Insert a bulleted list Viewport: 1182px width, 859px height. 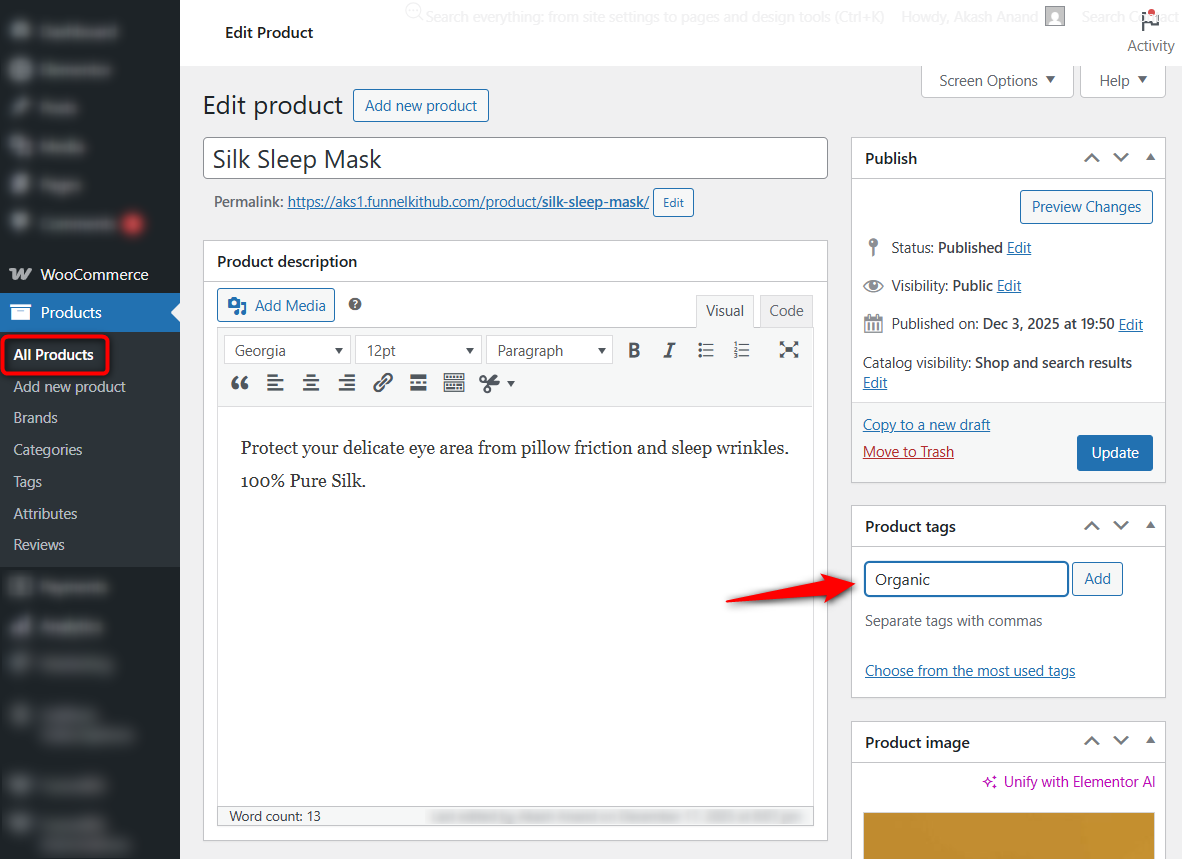(x=705, y=349)
